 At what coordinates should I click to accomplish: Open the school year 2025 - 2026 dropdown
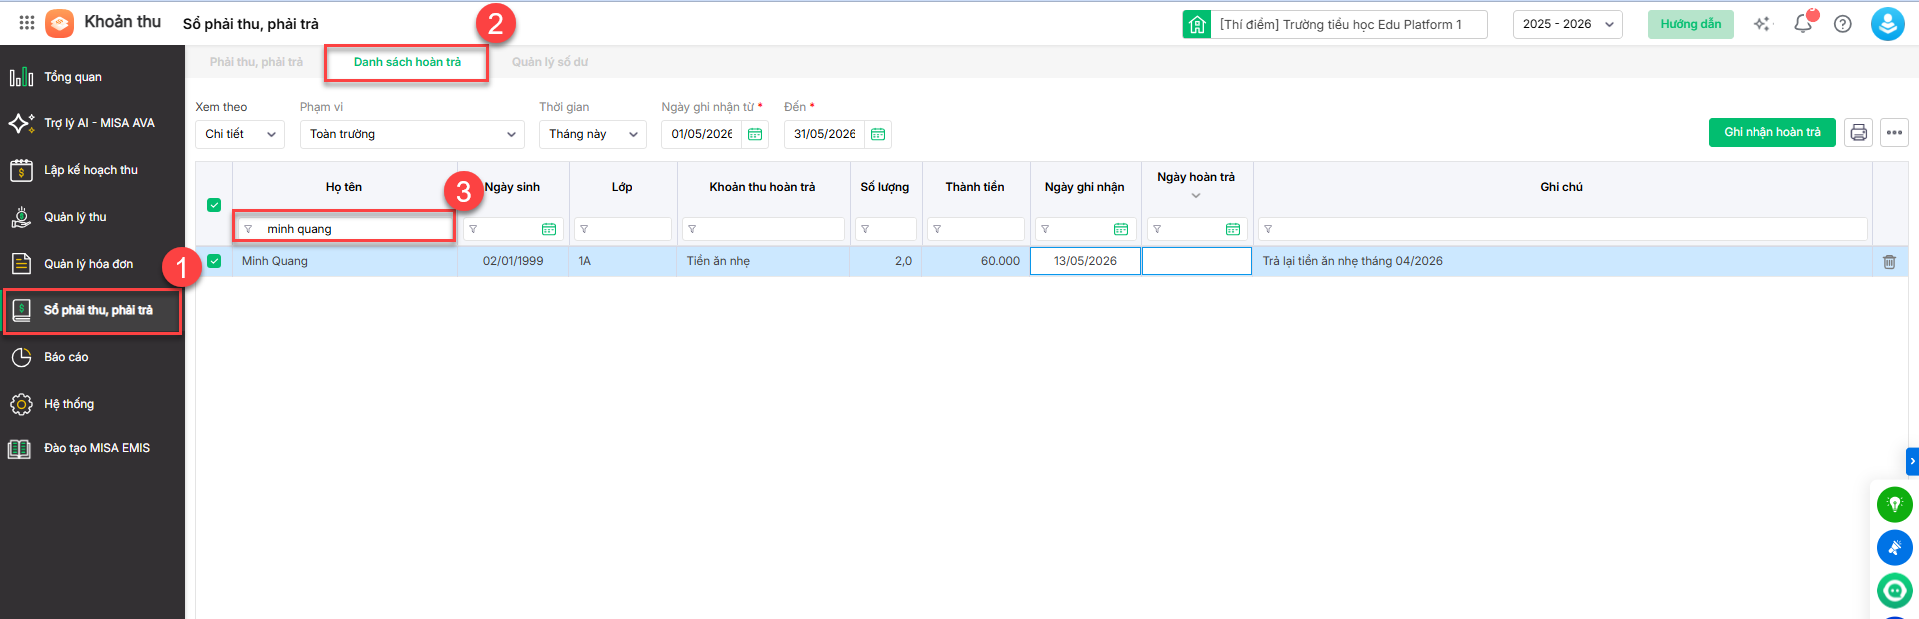1568,24
